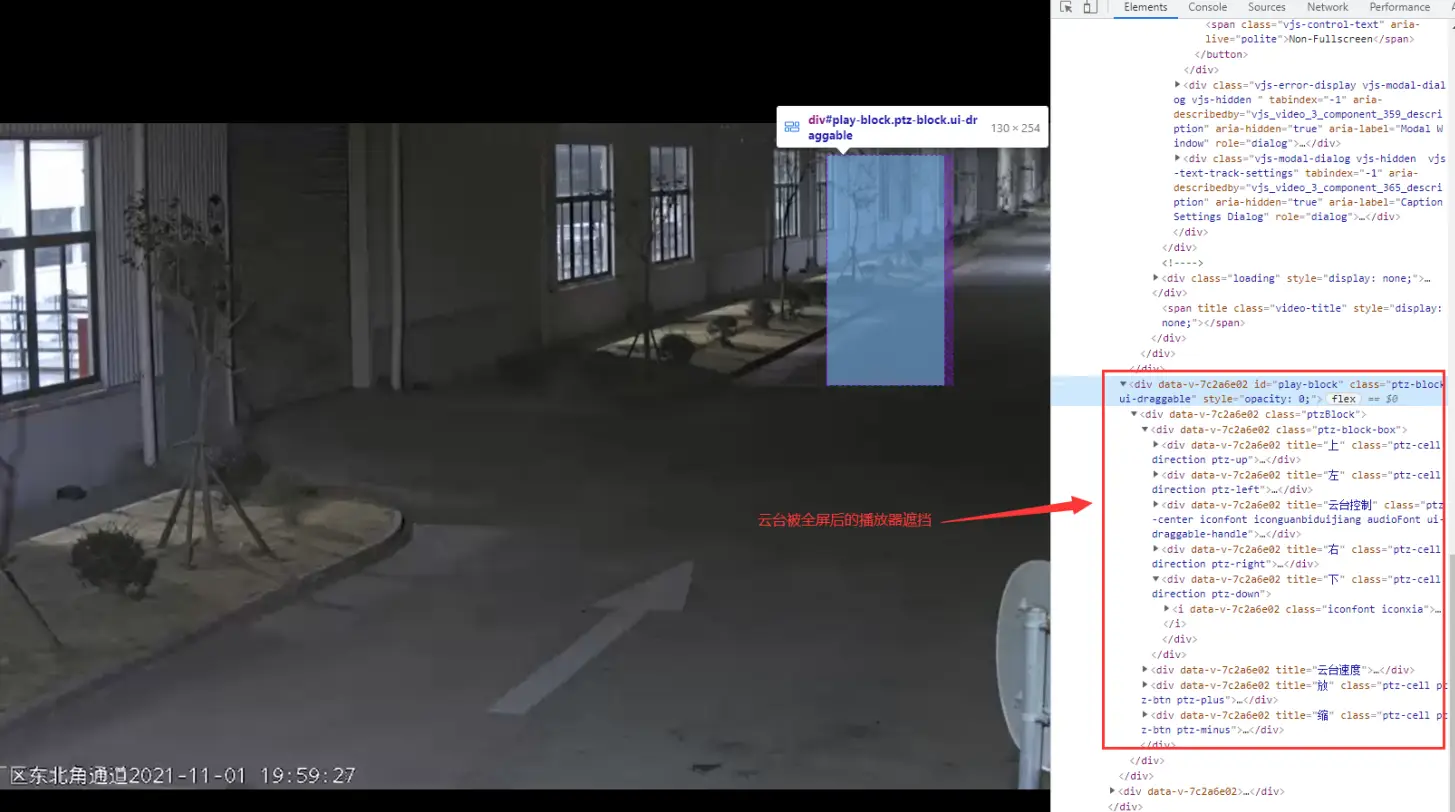Expand the vjs-error-display div node

point(1177,85)
